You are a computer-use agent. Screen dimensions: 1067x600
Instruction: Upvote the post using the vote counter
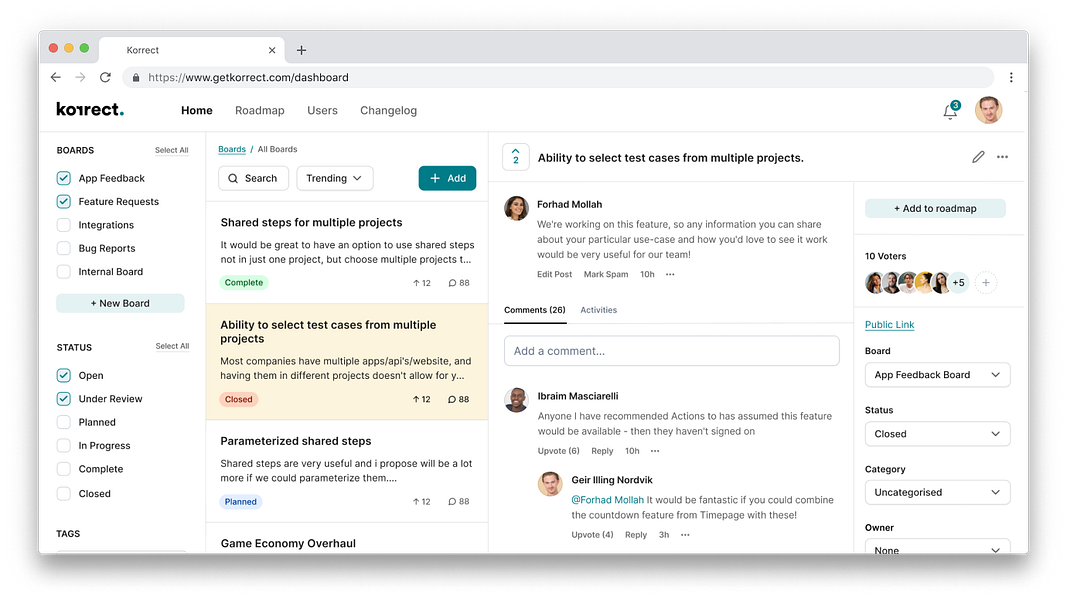(516, 157)
